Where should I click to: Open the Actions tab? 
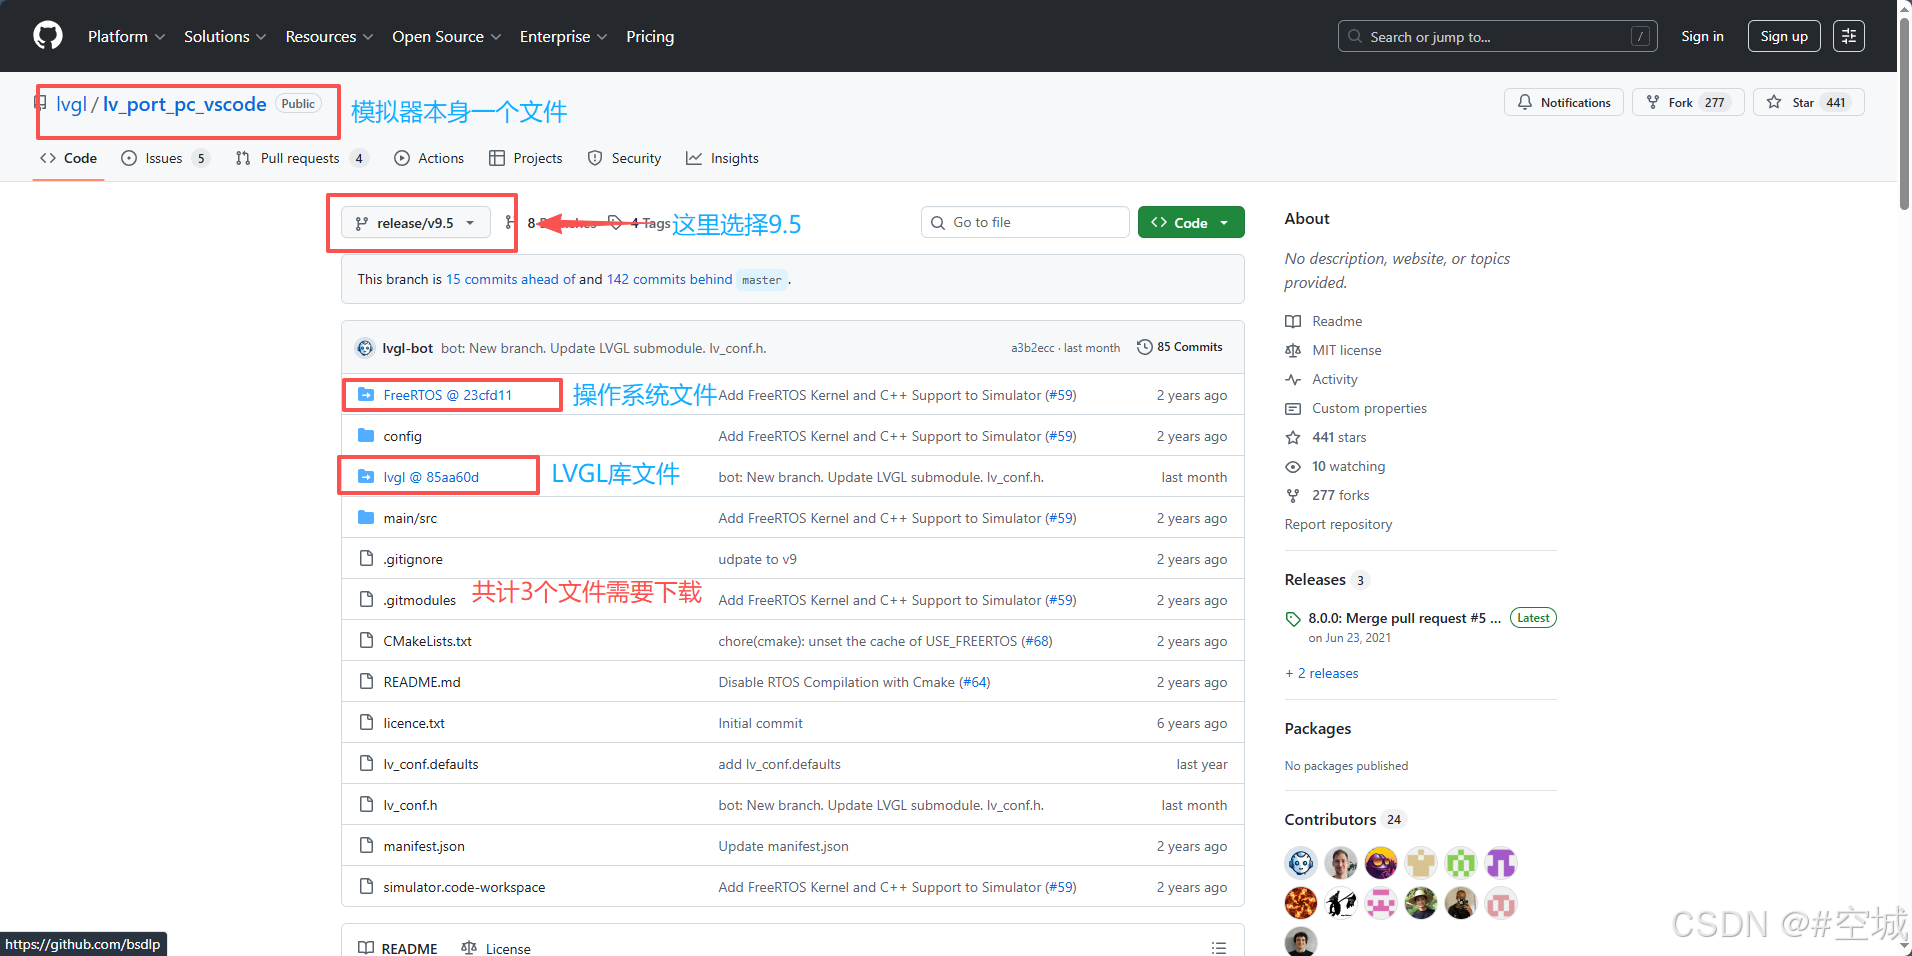tap(429, 158)
